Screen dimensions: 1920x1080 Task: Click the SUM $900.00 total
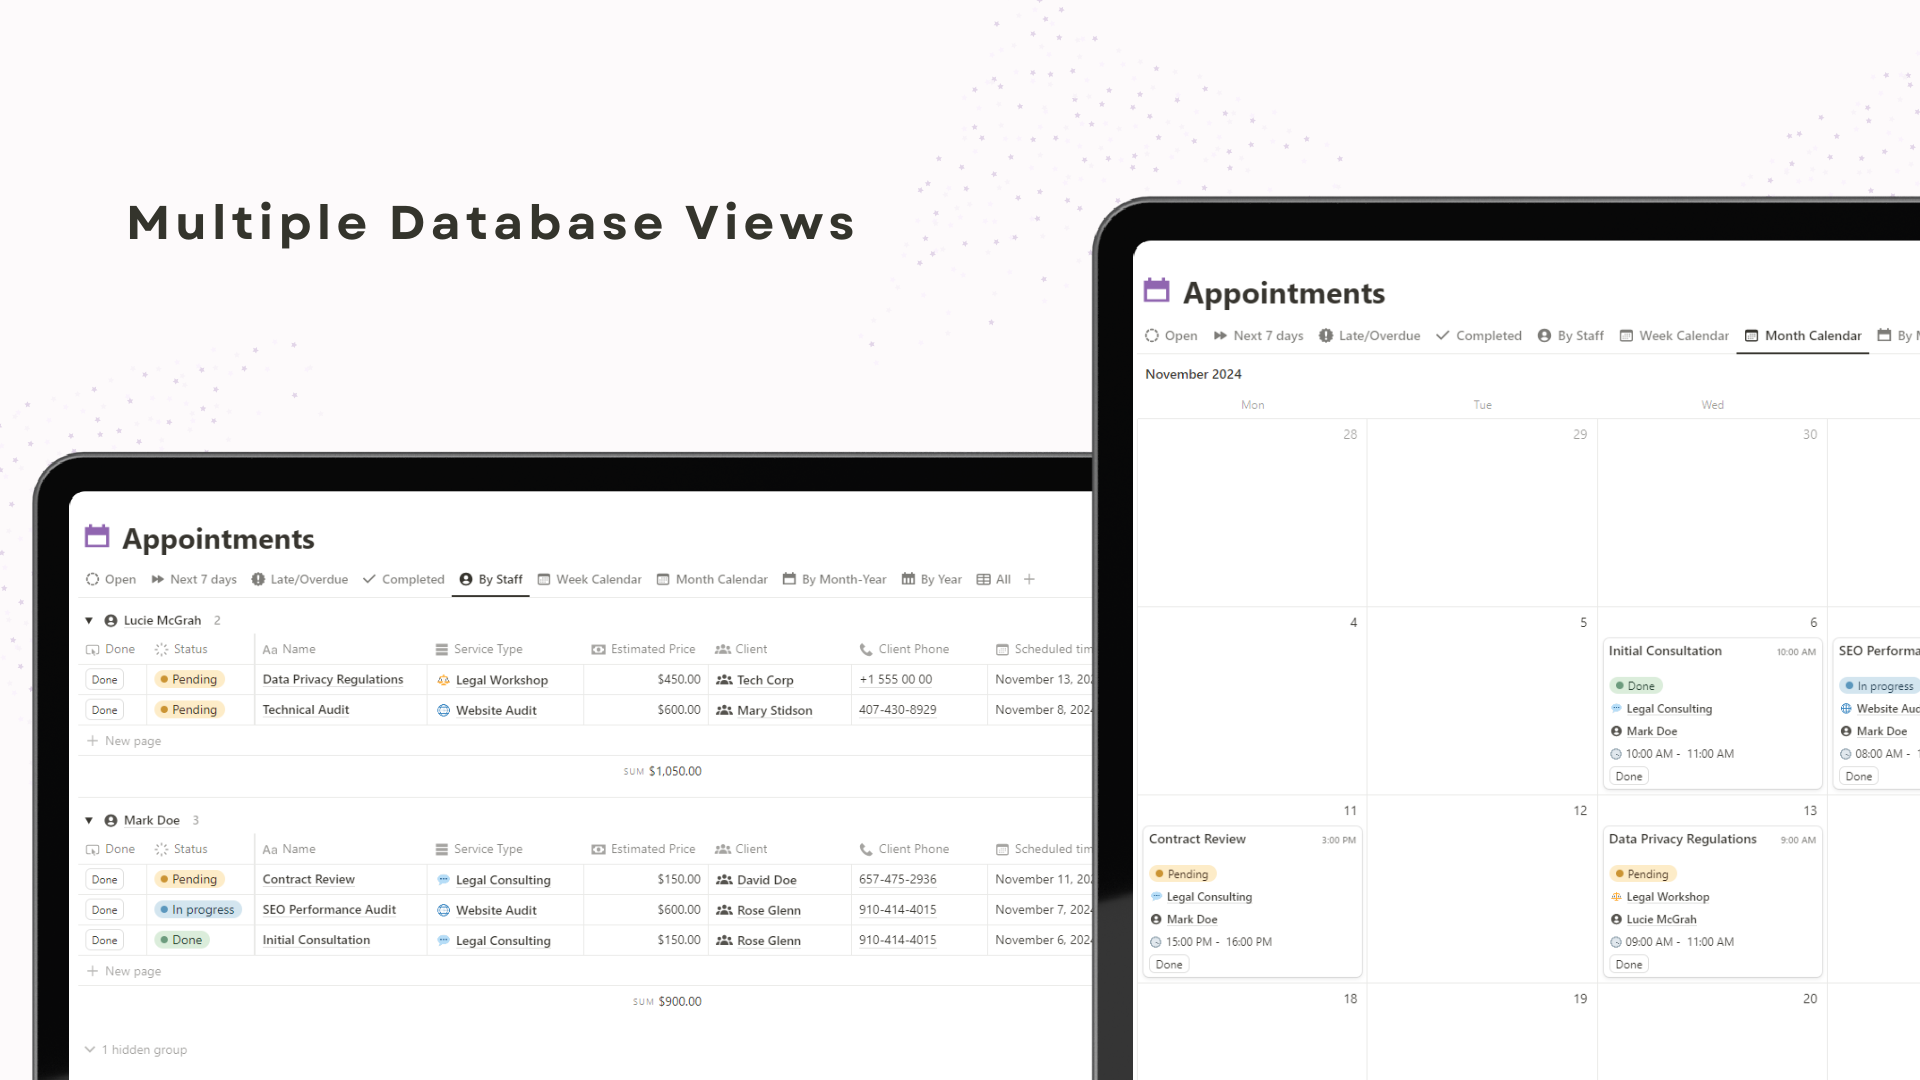tap(667, 1001)
